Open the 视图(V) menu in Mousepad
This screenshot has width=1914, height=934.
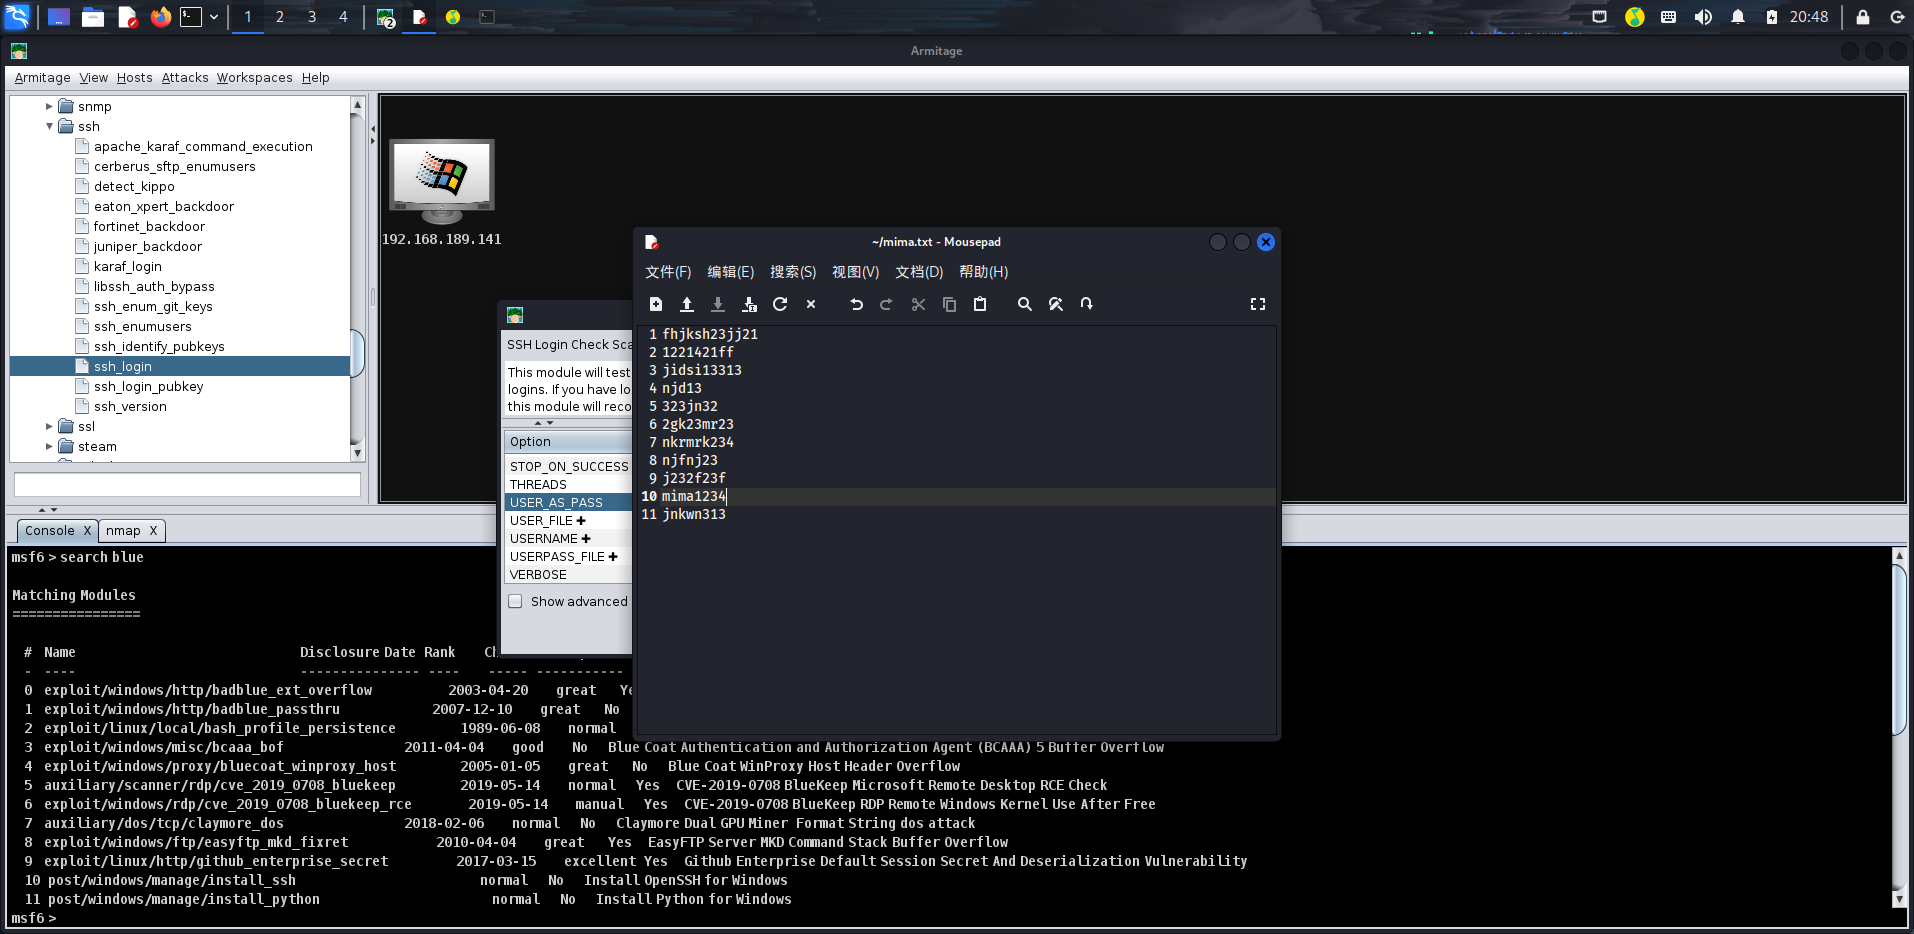pos(855,272)
